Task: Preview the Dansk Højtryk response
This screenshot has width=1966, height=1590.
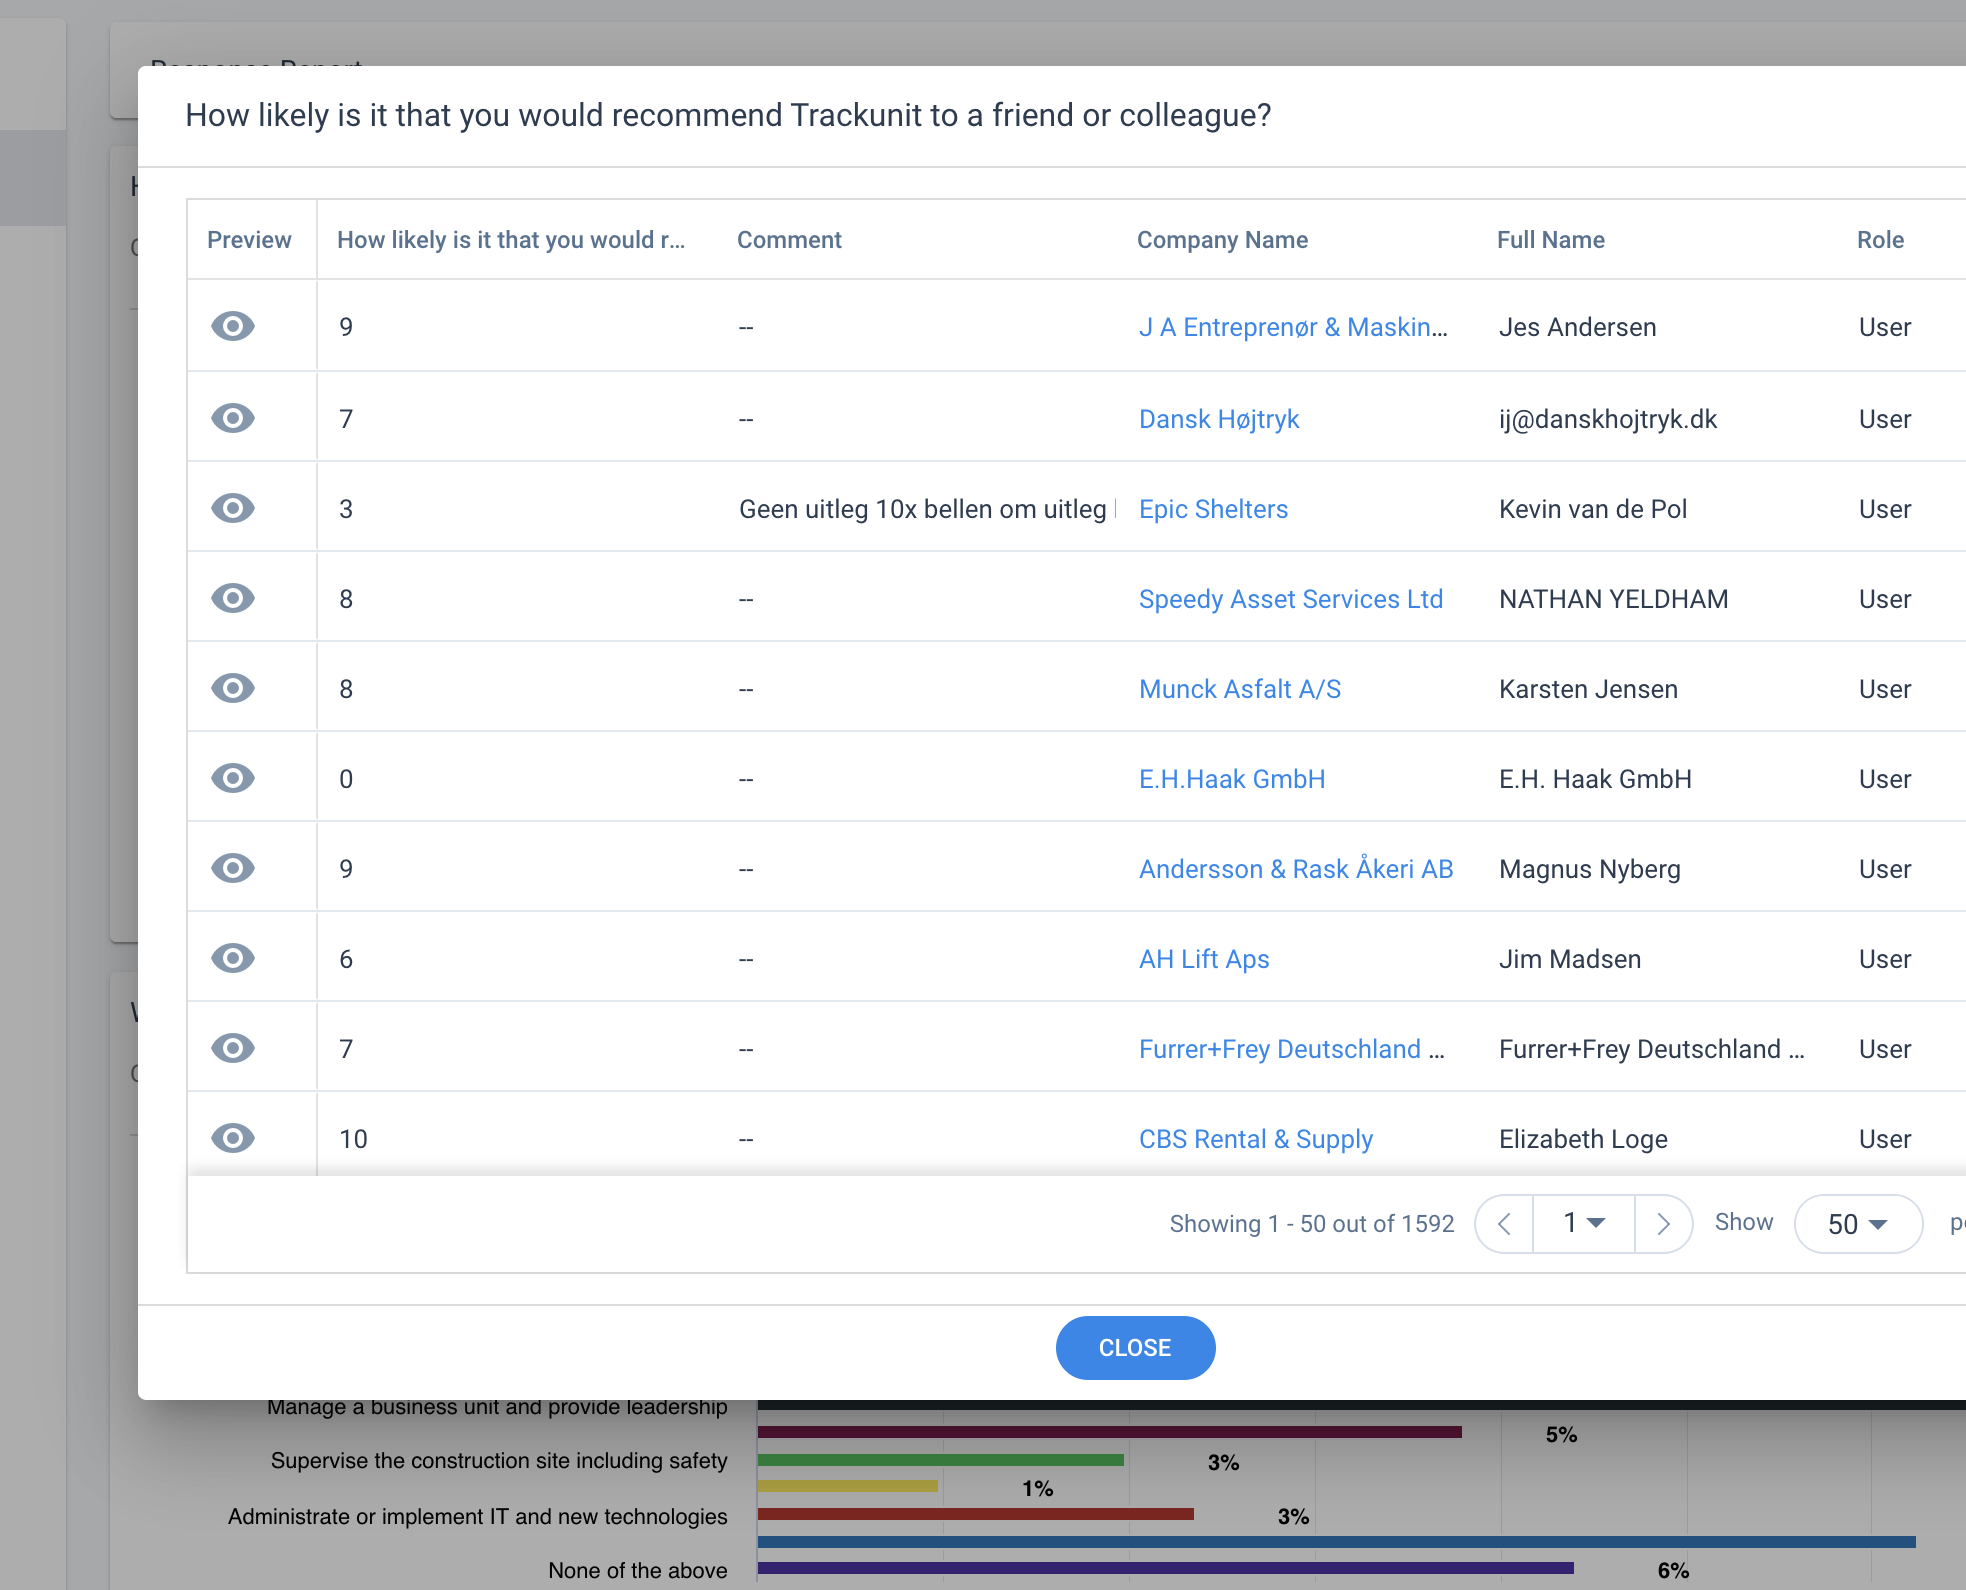Action: coord(233,418)
